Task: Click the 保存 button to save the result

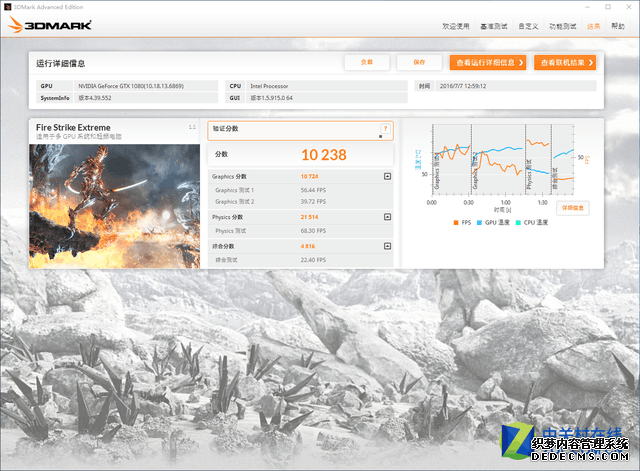Action: [419, 62]
